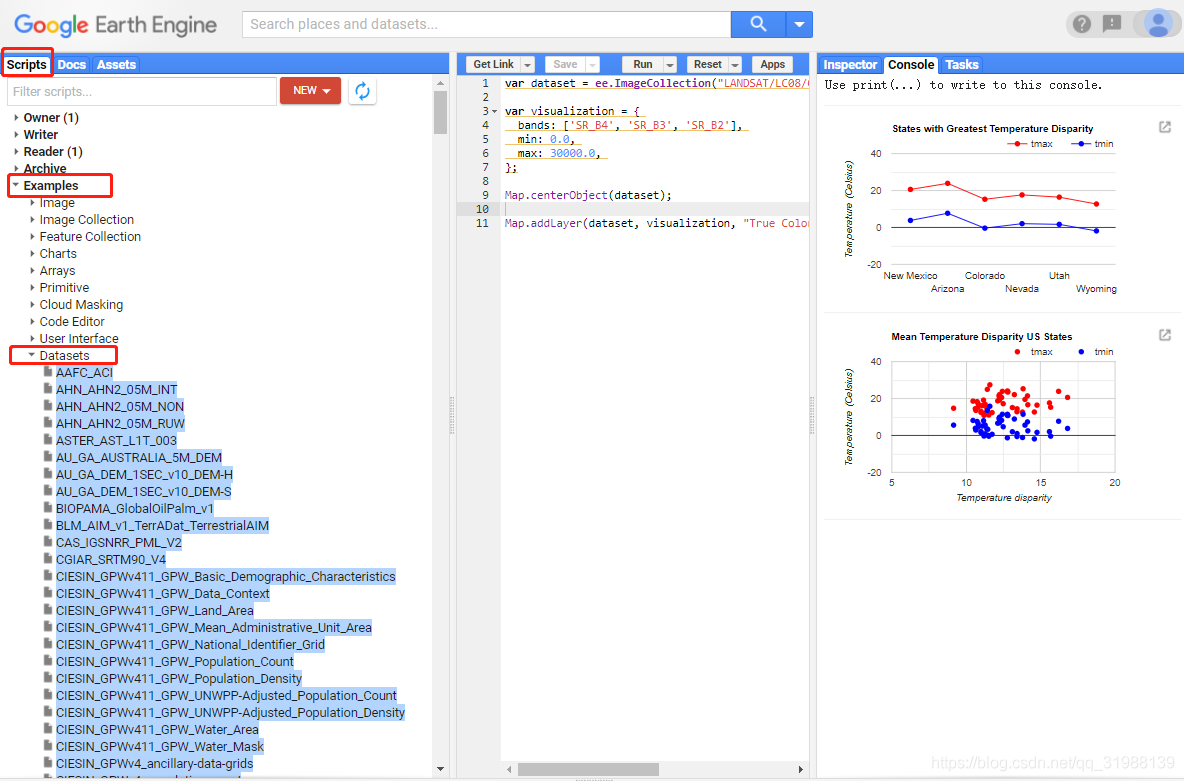Click the file icon beside AHN_AHN2_05M_INT
Image resolution: width=1184 pixels, height=781 pixels.
48,389
